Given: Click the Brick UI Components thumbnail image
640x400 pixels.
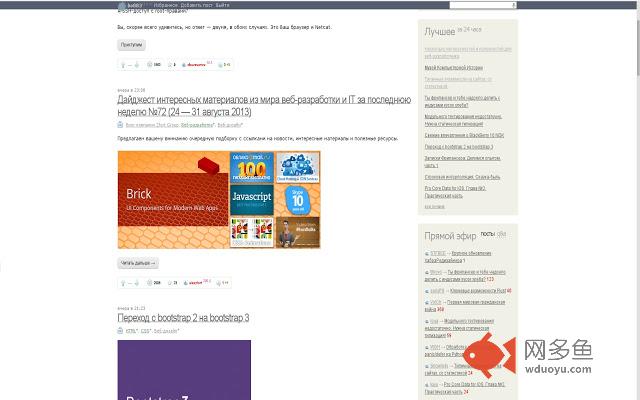Looking at the screenshot, I should coord(173,200).
